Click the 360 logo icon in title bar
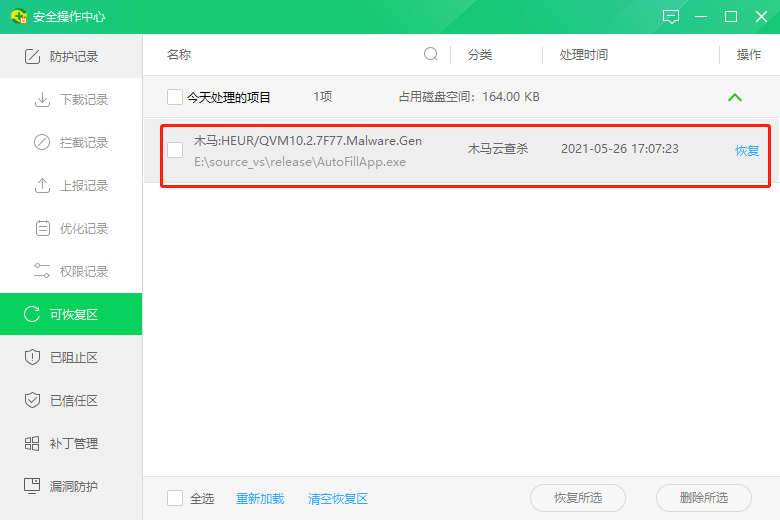Screen dimensions: 780x520 pyautogui.click(x=19, y=16)
